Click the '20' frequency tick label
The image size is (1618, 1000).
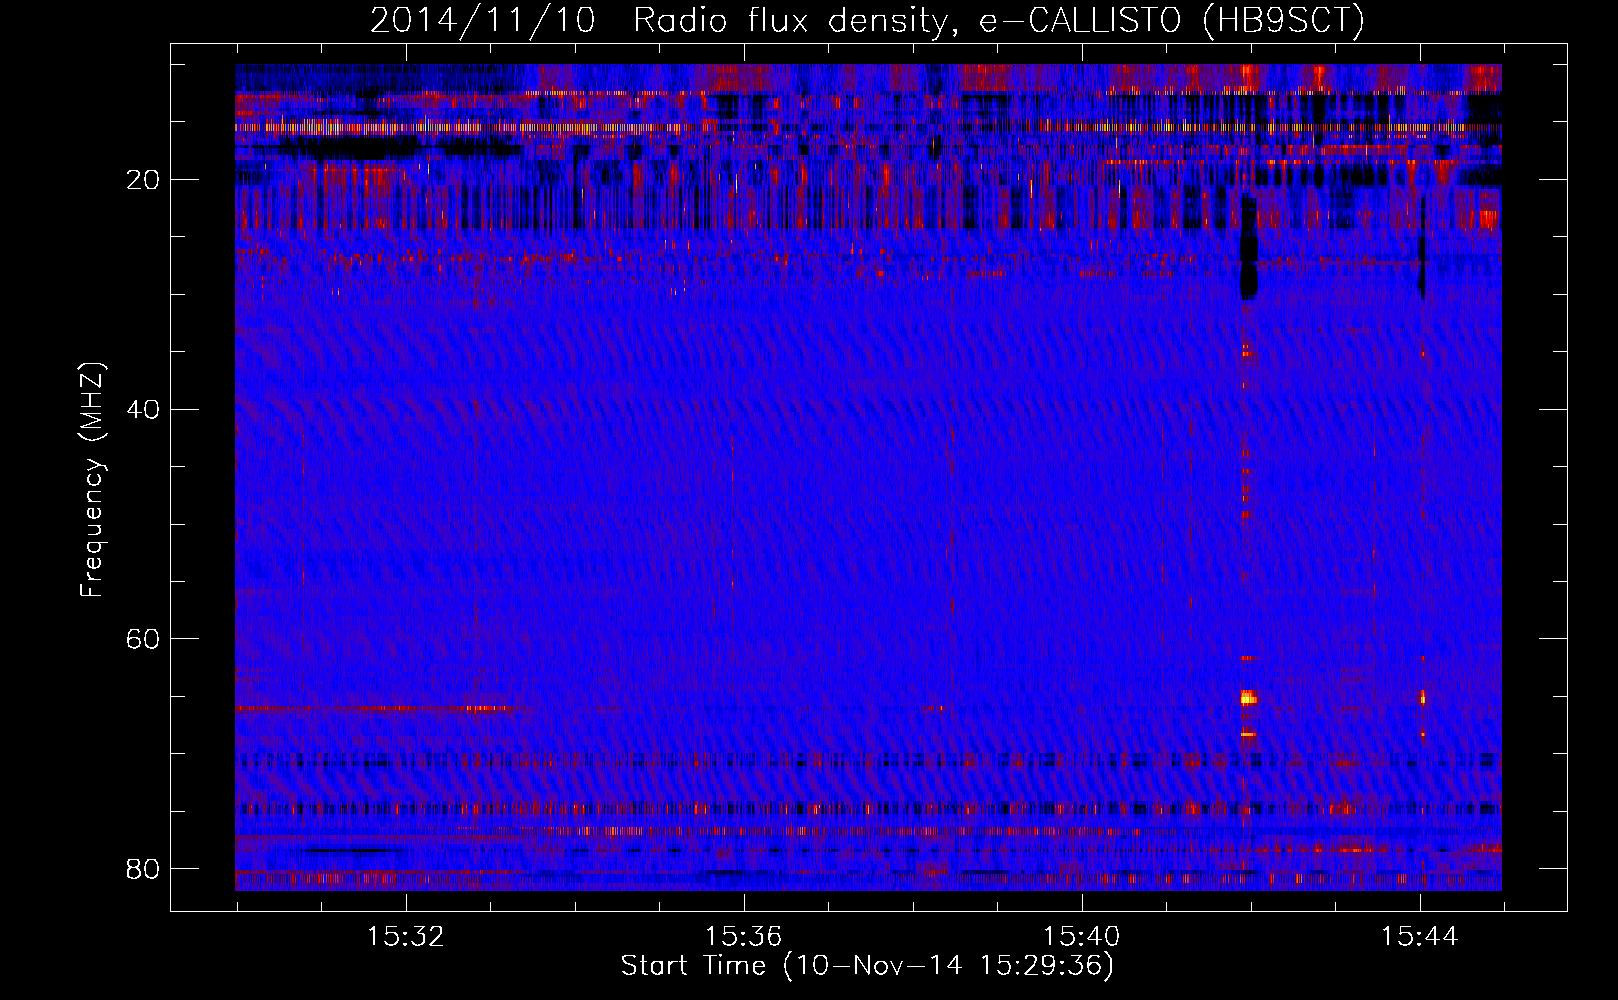click(144, 180)
